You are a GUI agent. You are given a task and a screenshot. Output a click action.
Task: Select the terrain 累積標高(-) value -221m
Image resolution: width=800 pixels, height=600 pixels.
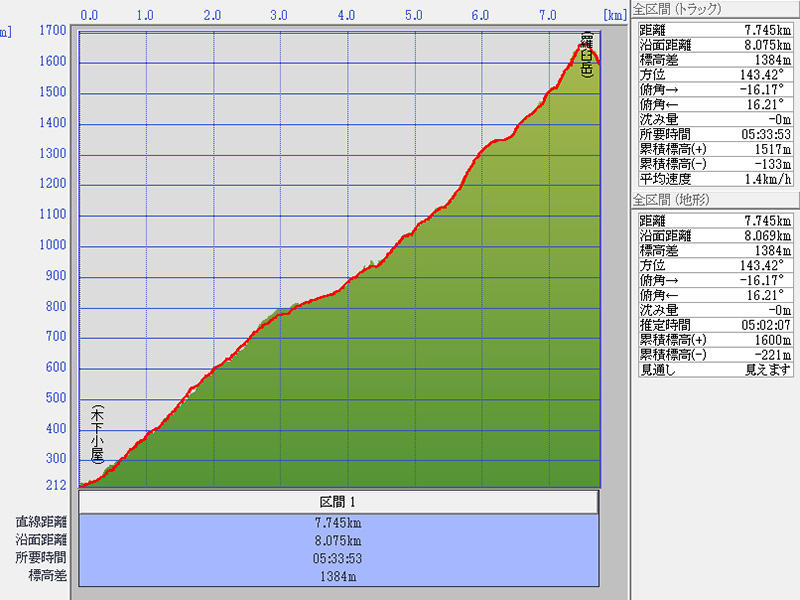coord(755,355)
